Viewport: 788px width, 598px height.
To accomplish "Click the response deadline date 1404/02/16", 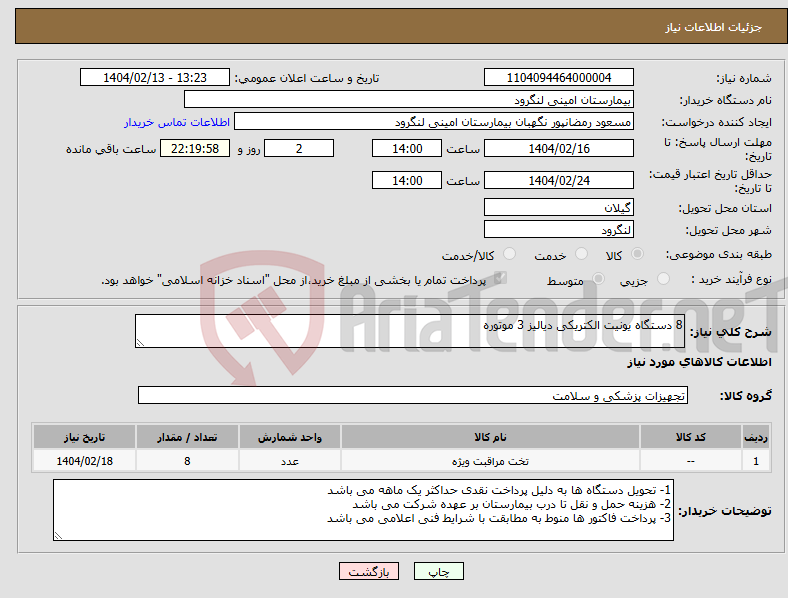I will 559,148.
